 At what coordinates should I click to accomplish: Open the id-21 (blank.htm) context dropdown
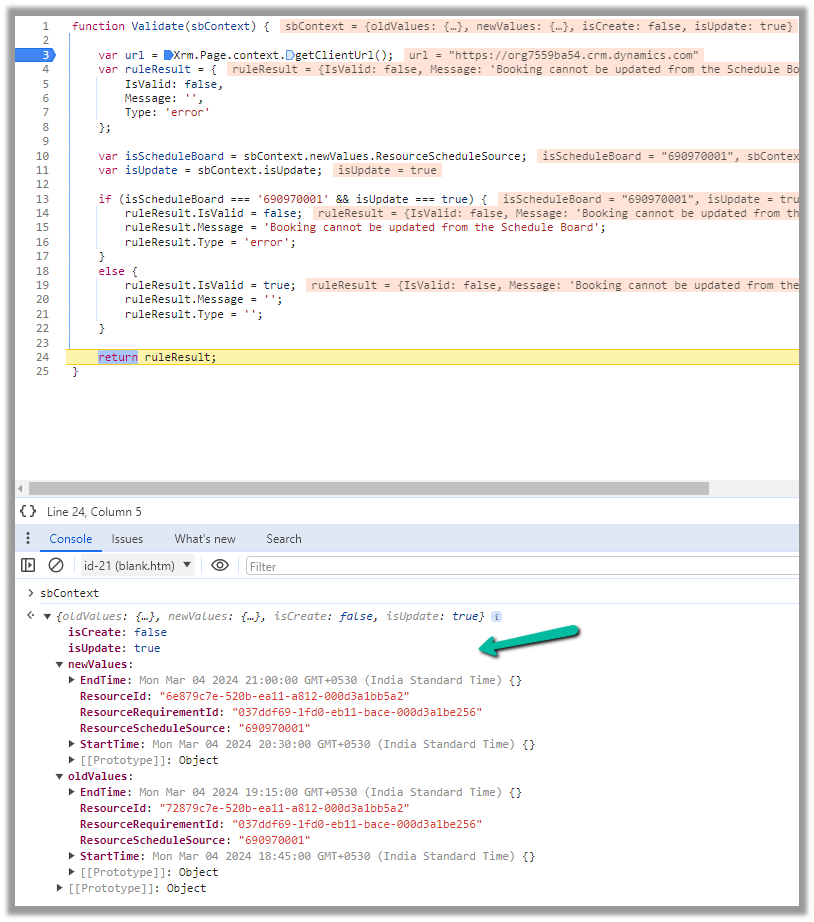(x=138, y=566)
